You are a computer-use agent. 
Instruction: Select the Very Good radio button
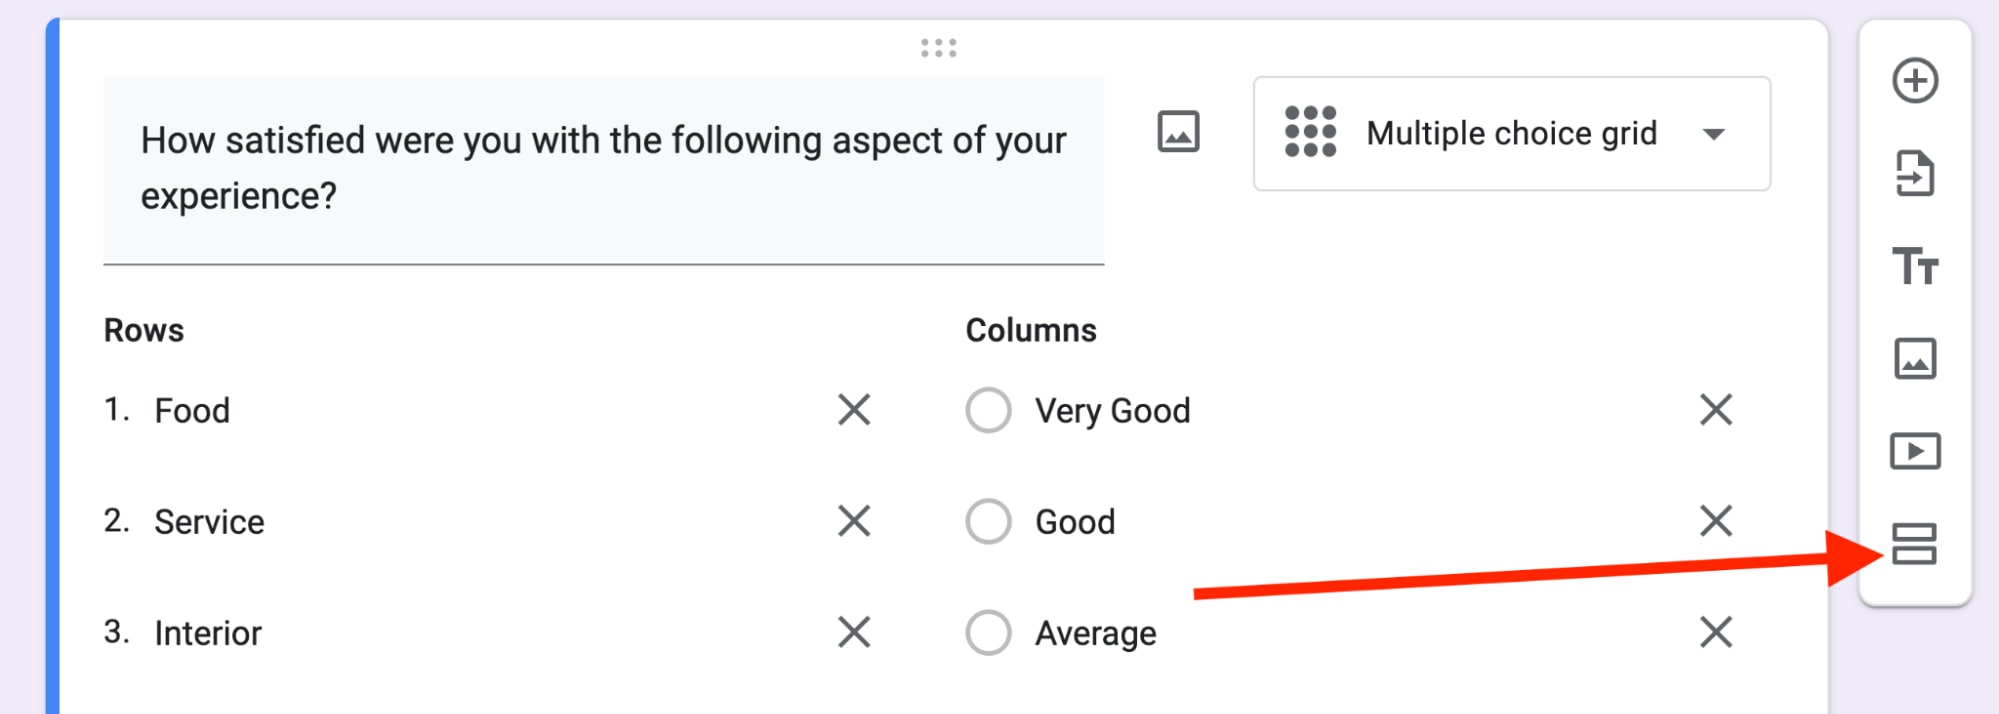(x=987, y=410)
